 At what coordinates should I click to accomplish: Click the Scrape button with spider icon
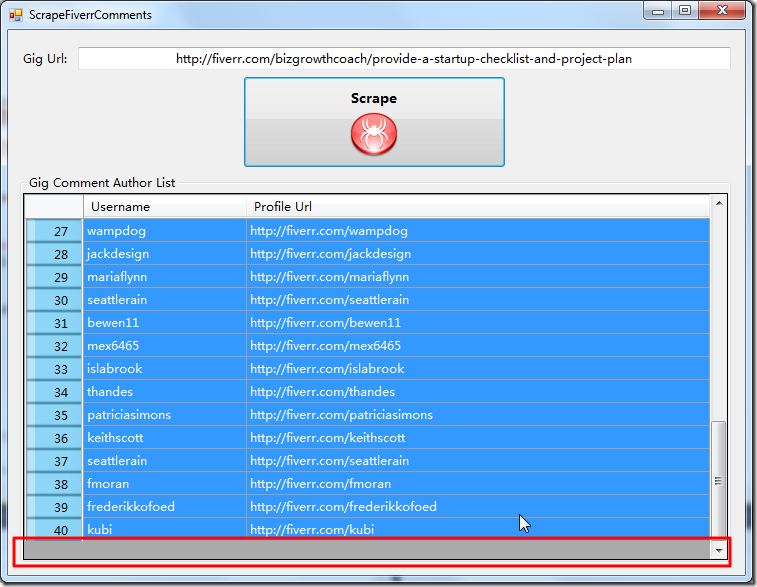pyautogui.click(x=374, y=122)
